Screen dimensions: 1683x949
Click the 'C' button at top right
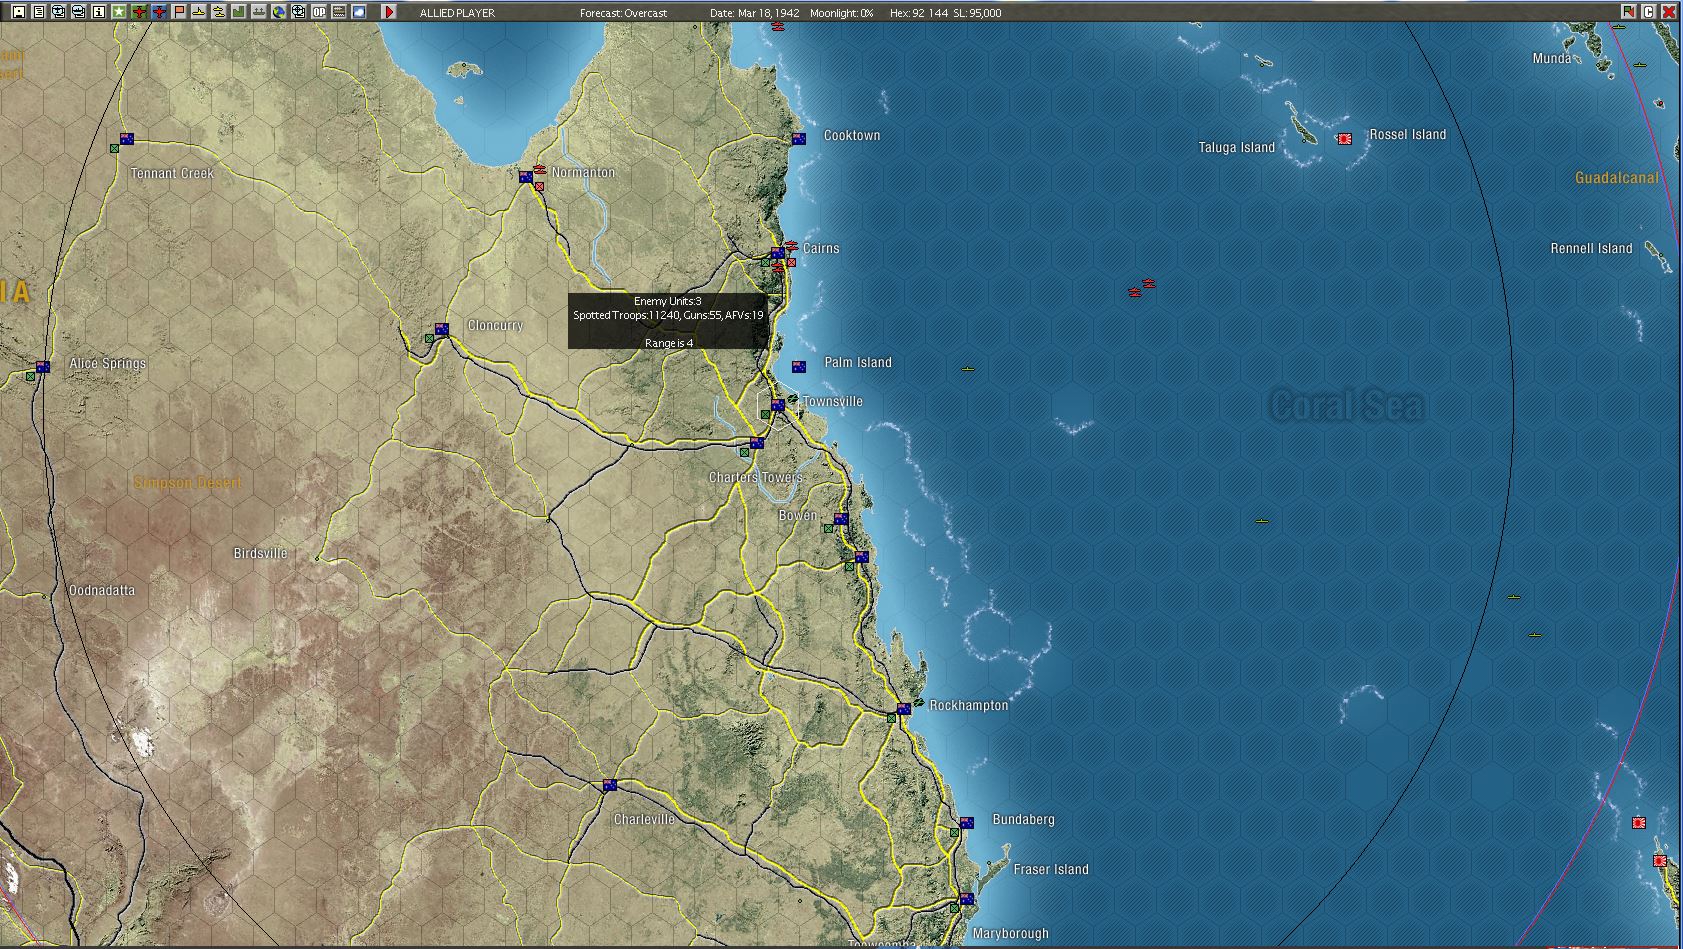point(1649,12)
